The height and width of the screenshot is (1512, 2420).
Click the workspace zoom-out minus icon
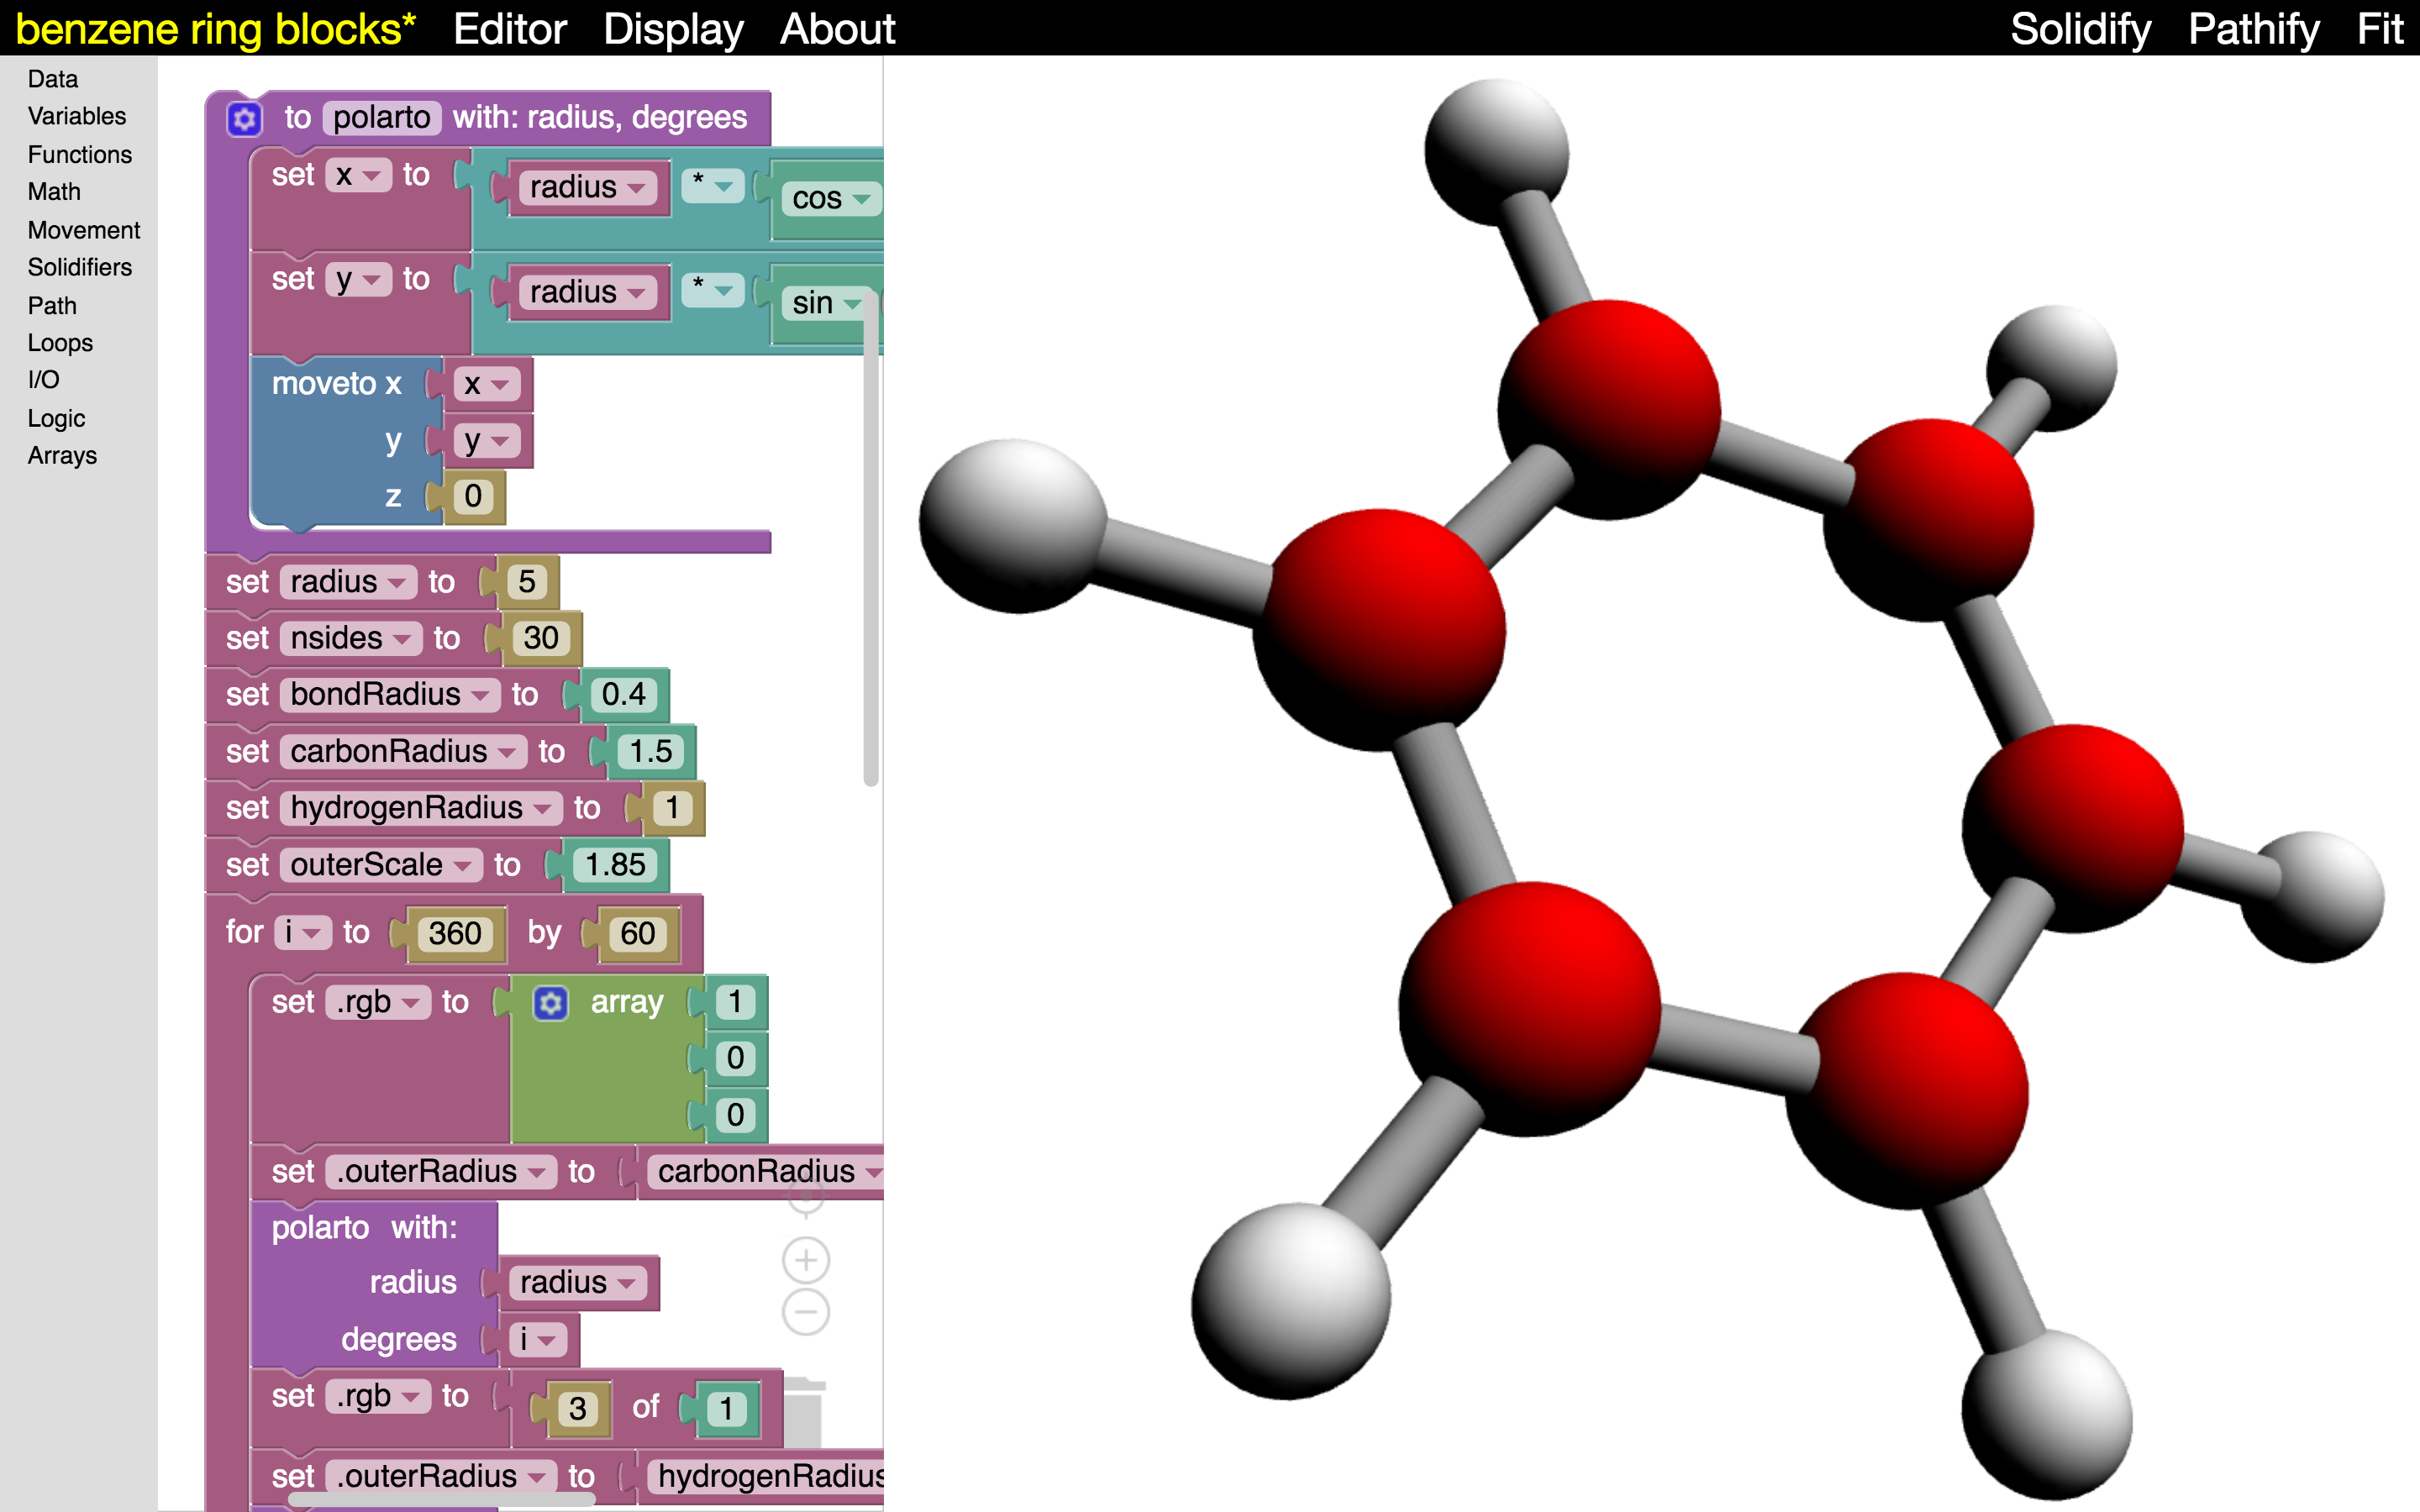(x=806, y=1312)
